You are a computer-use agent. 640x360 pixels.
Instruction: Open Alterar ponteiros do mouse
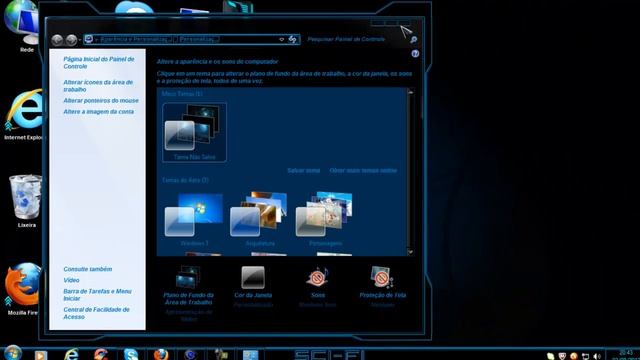coord(101,100)
